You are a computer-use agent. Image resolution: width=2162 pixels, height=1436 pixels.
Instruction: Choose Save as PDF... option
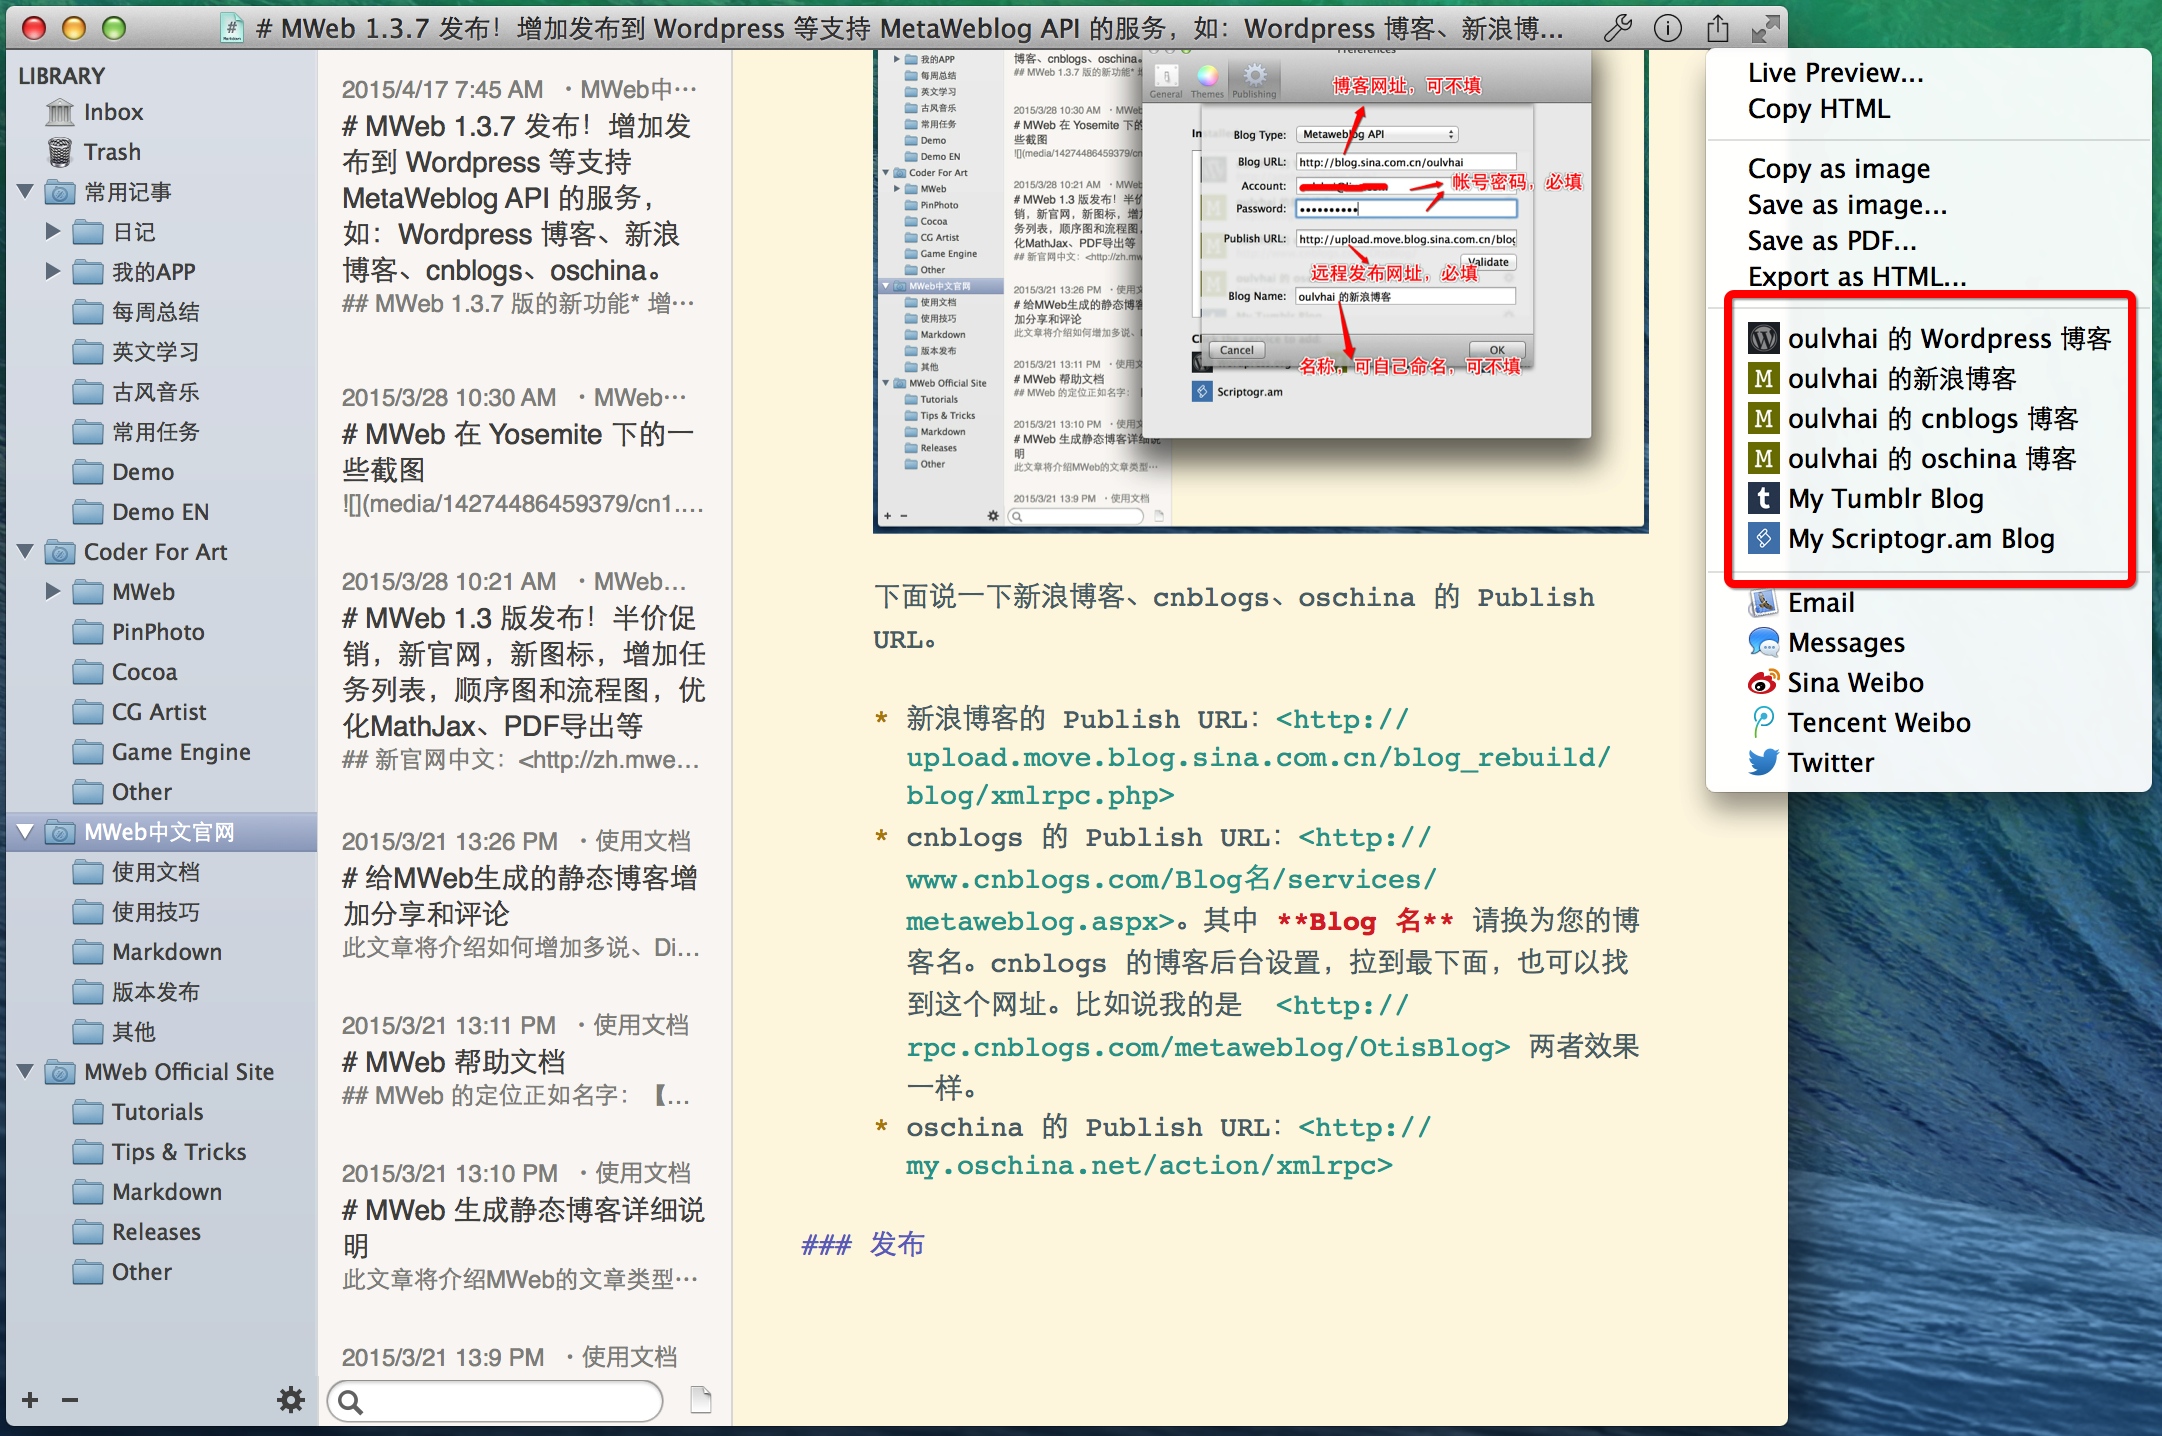[x=1831, y=241]
